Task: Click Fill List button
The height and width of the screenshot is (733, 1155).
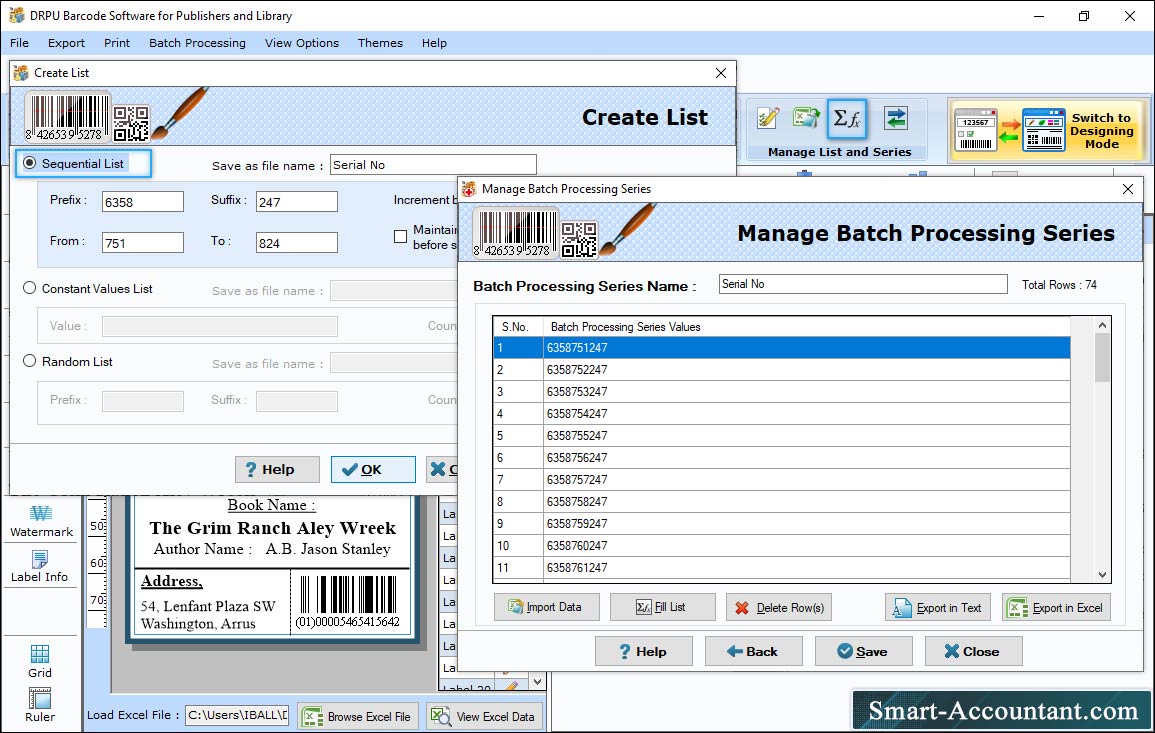Action: [x=662, y=607]
